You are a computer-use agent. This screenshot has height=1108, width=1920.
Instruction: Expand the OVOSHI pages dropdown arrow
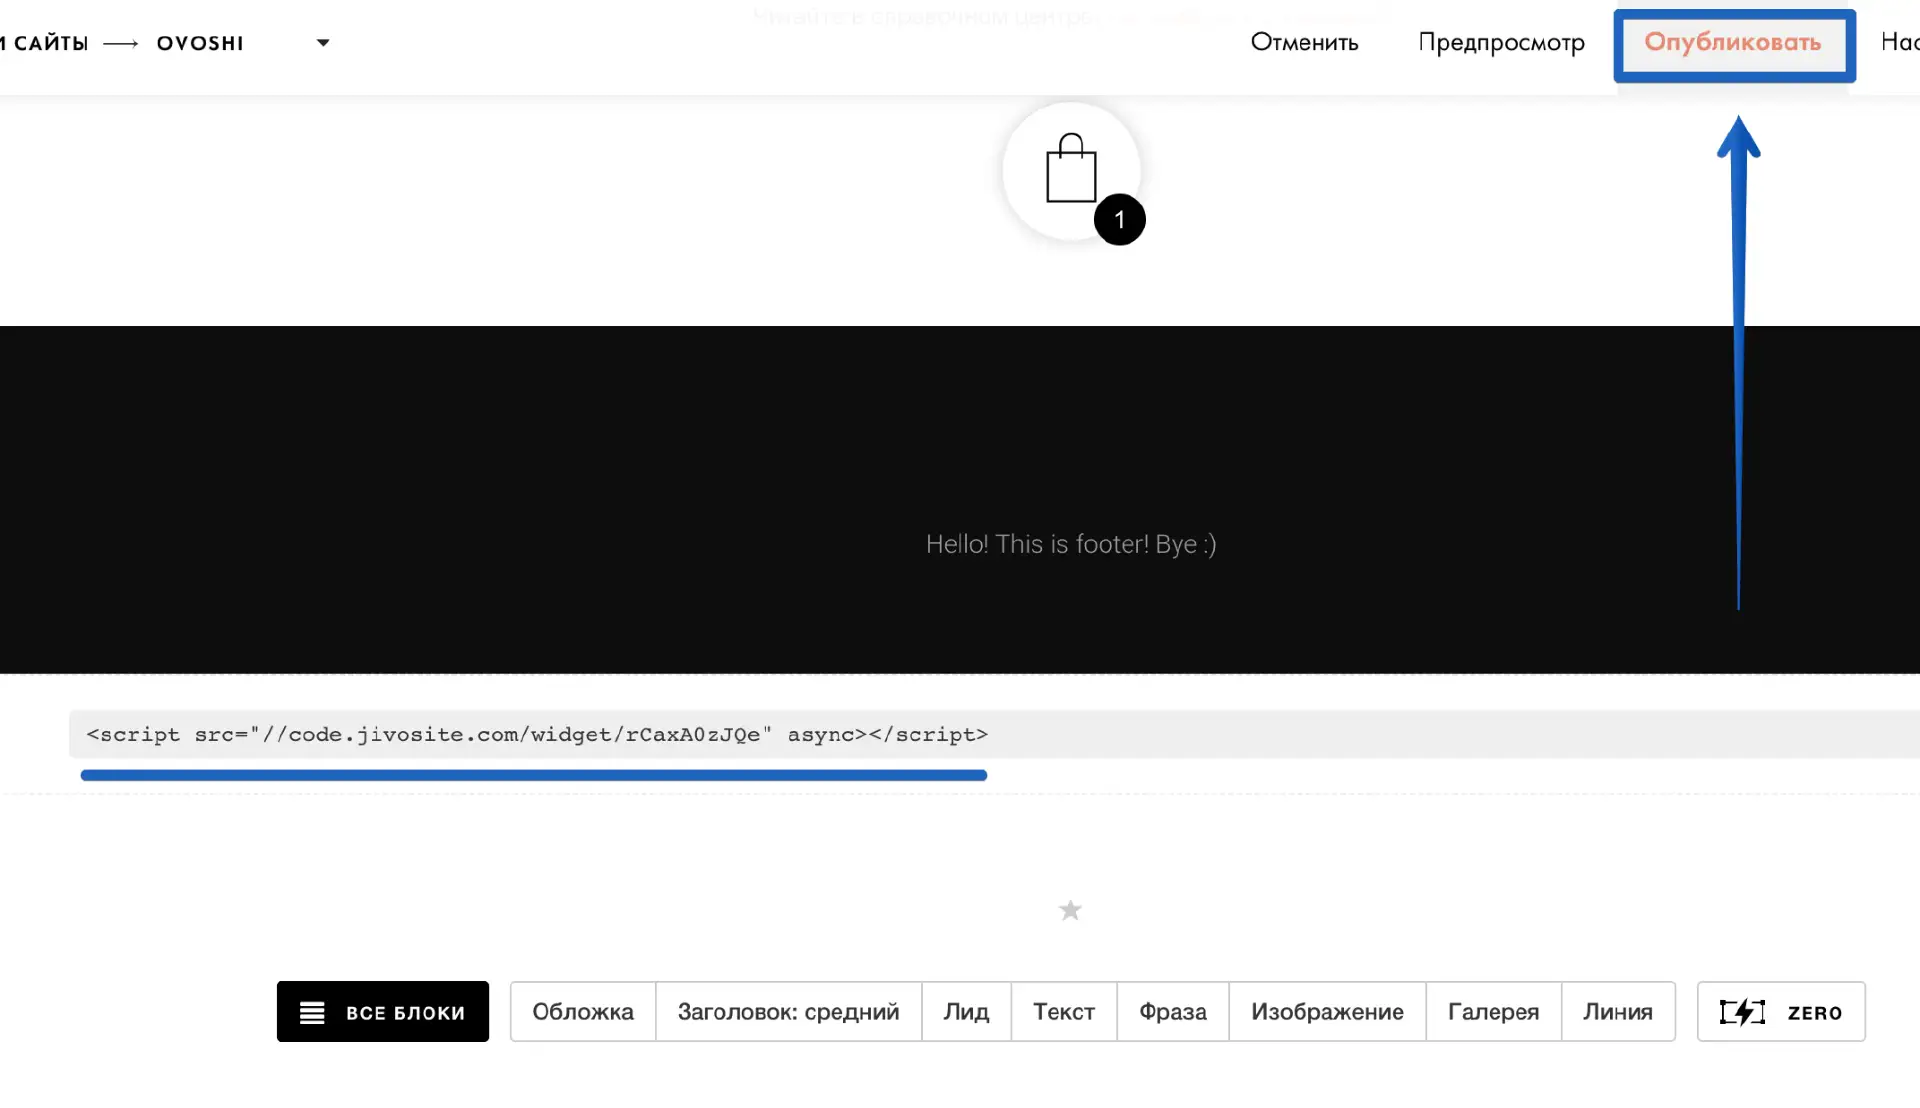[x=323, y=43]
